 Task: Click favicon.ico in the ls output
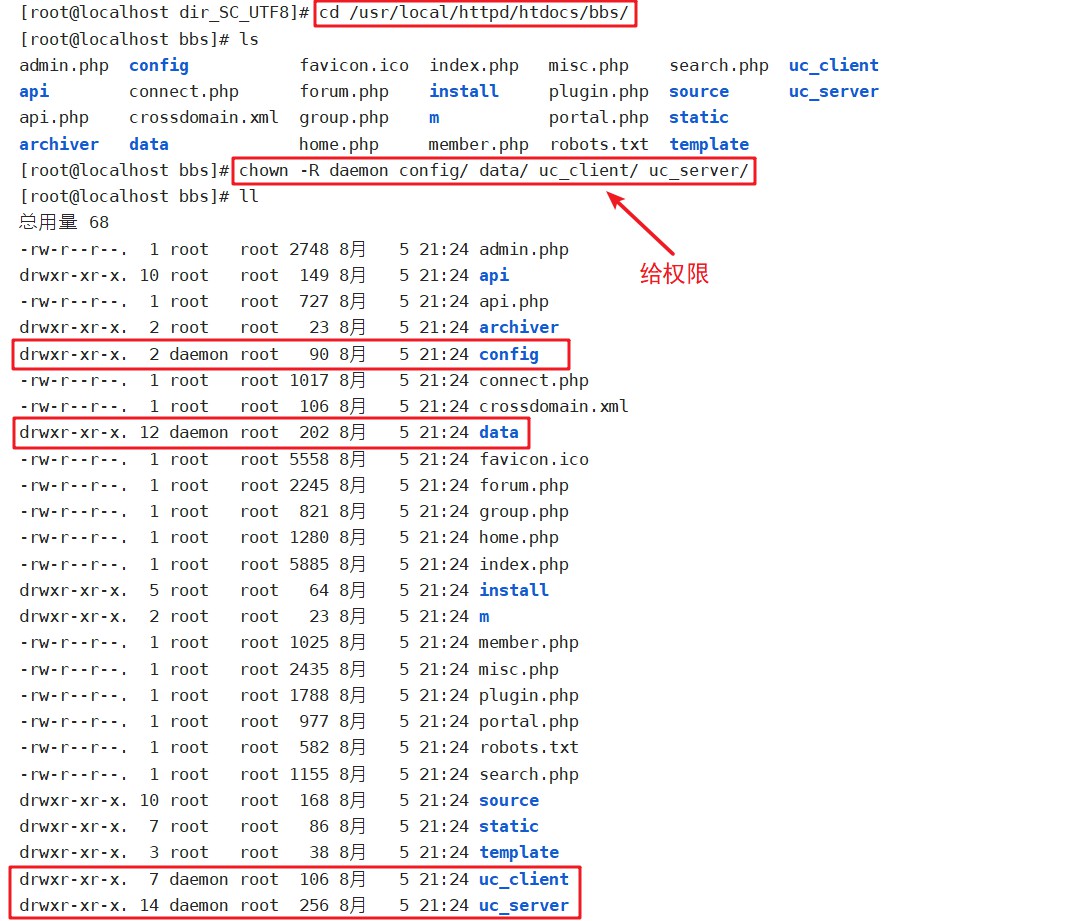(354, 66)
